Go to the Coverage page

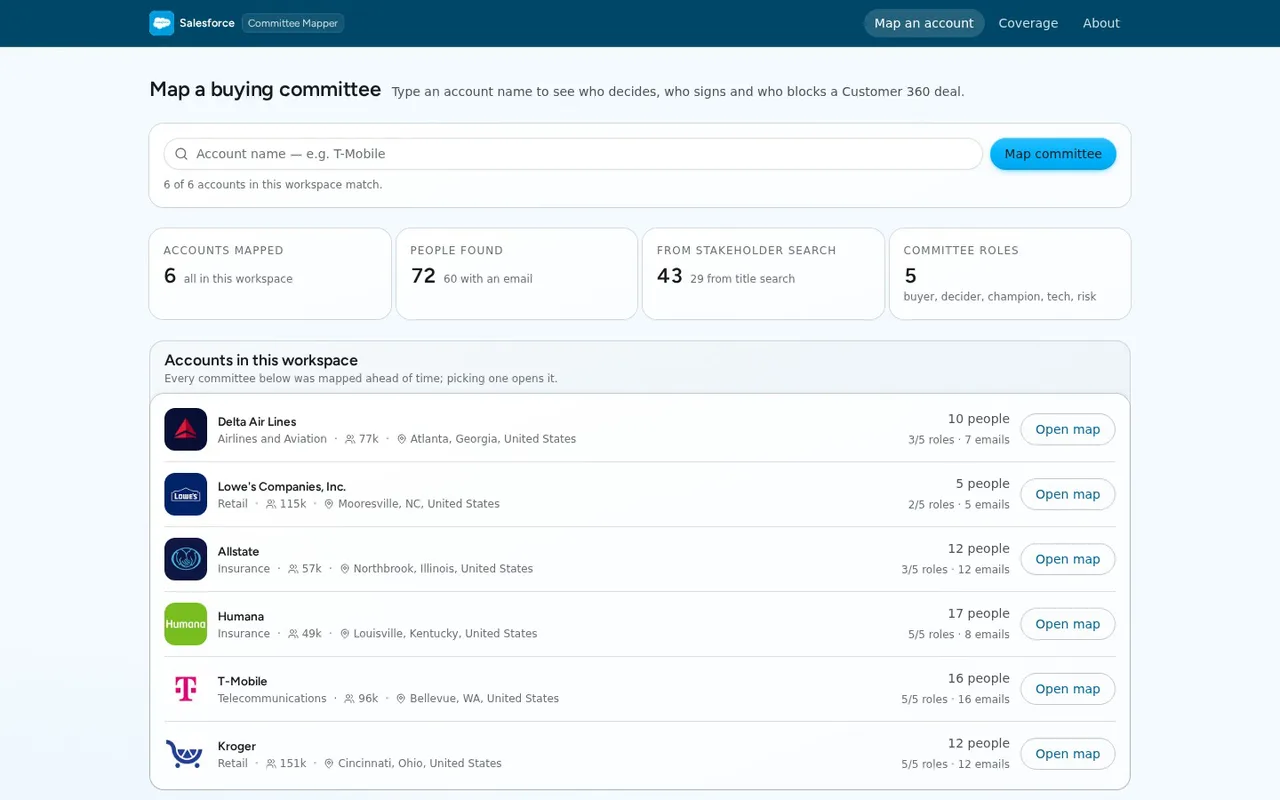[x=1028, y=23]
